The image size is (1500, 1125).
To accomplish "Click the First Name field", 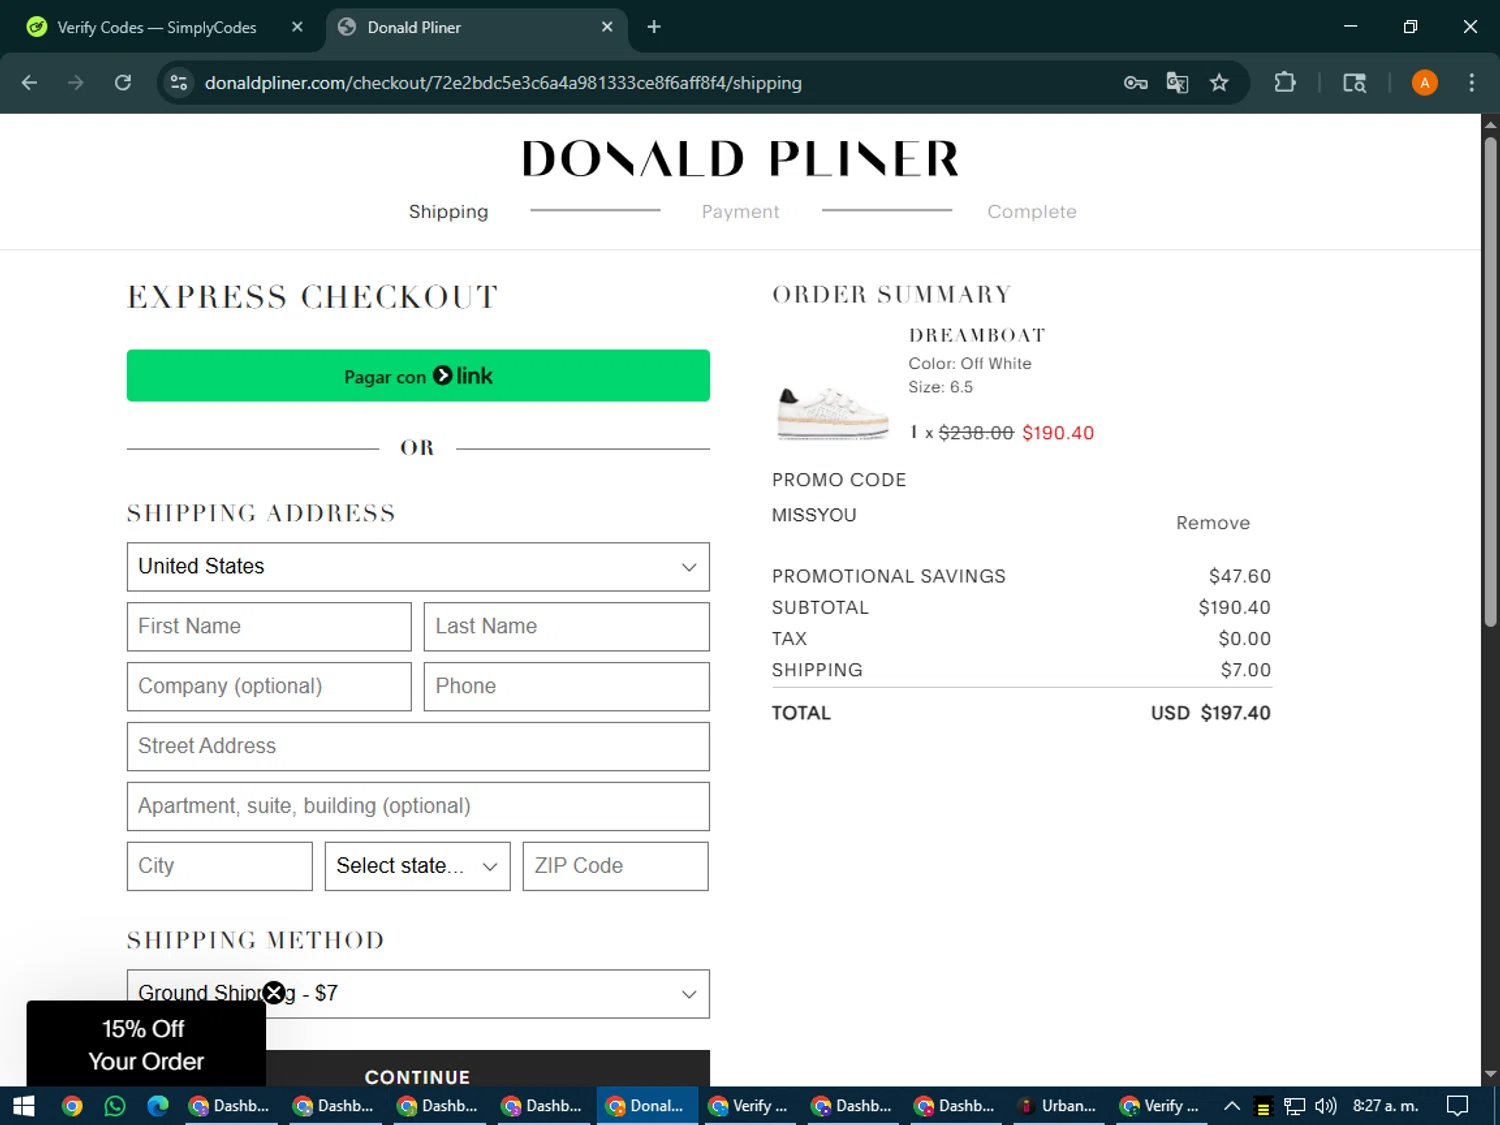I will tap(269, 627).
